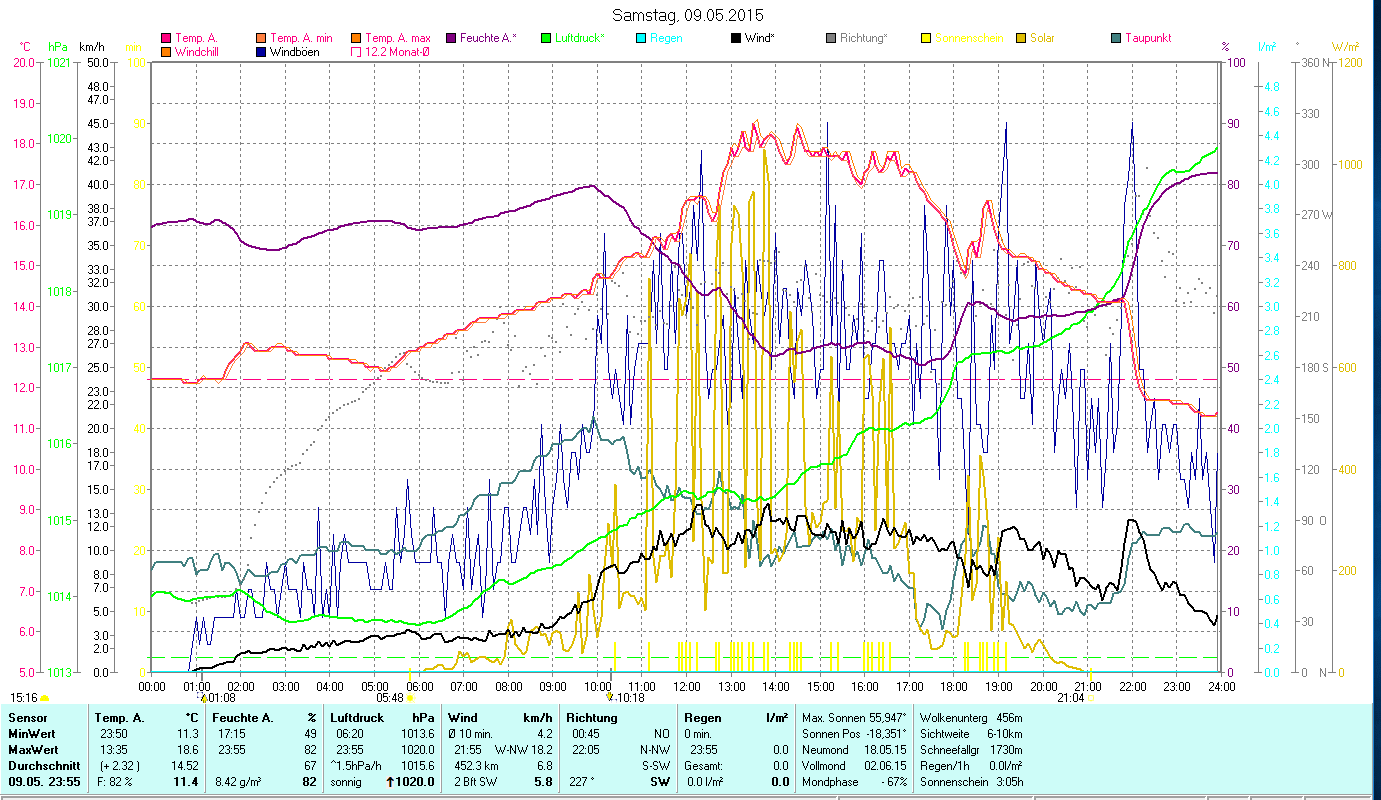The height and width of the screenshot is (800, 1381).
Task: Click the 12.2 Monat-Ø legend box
Action: tap(356, 51)
